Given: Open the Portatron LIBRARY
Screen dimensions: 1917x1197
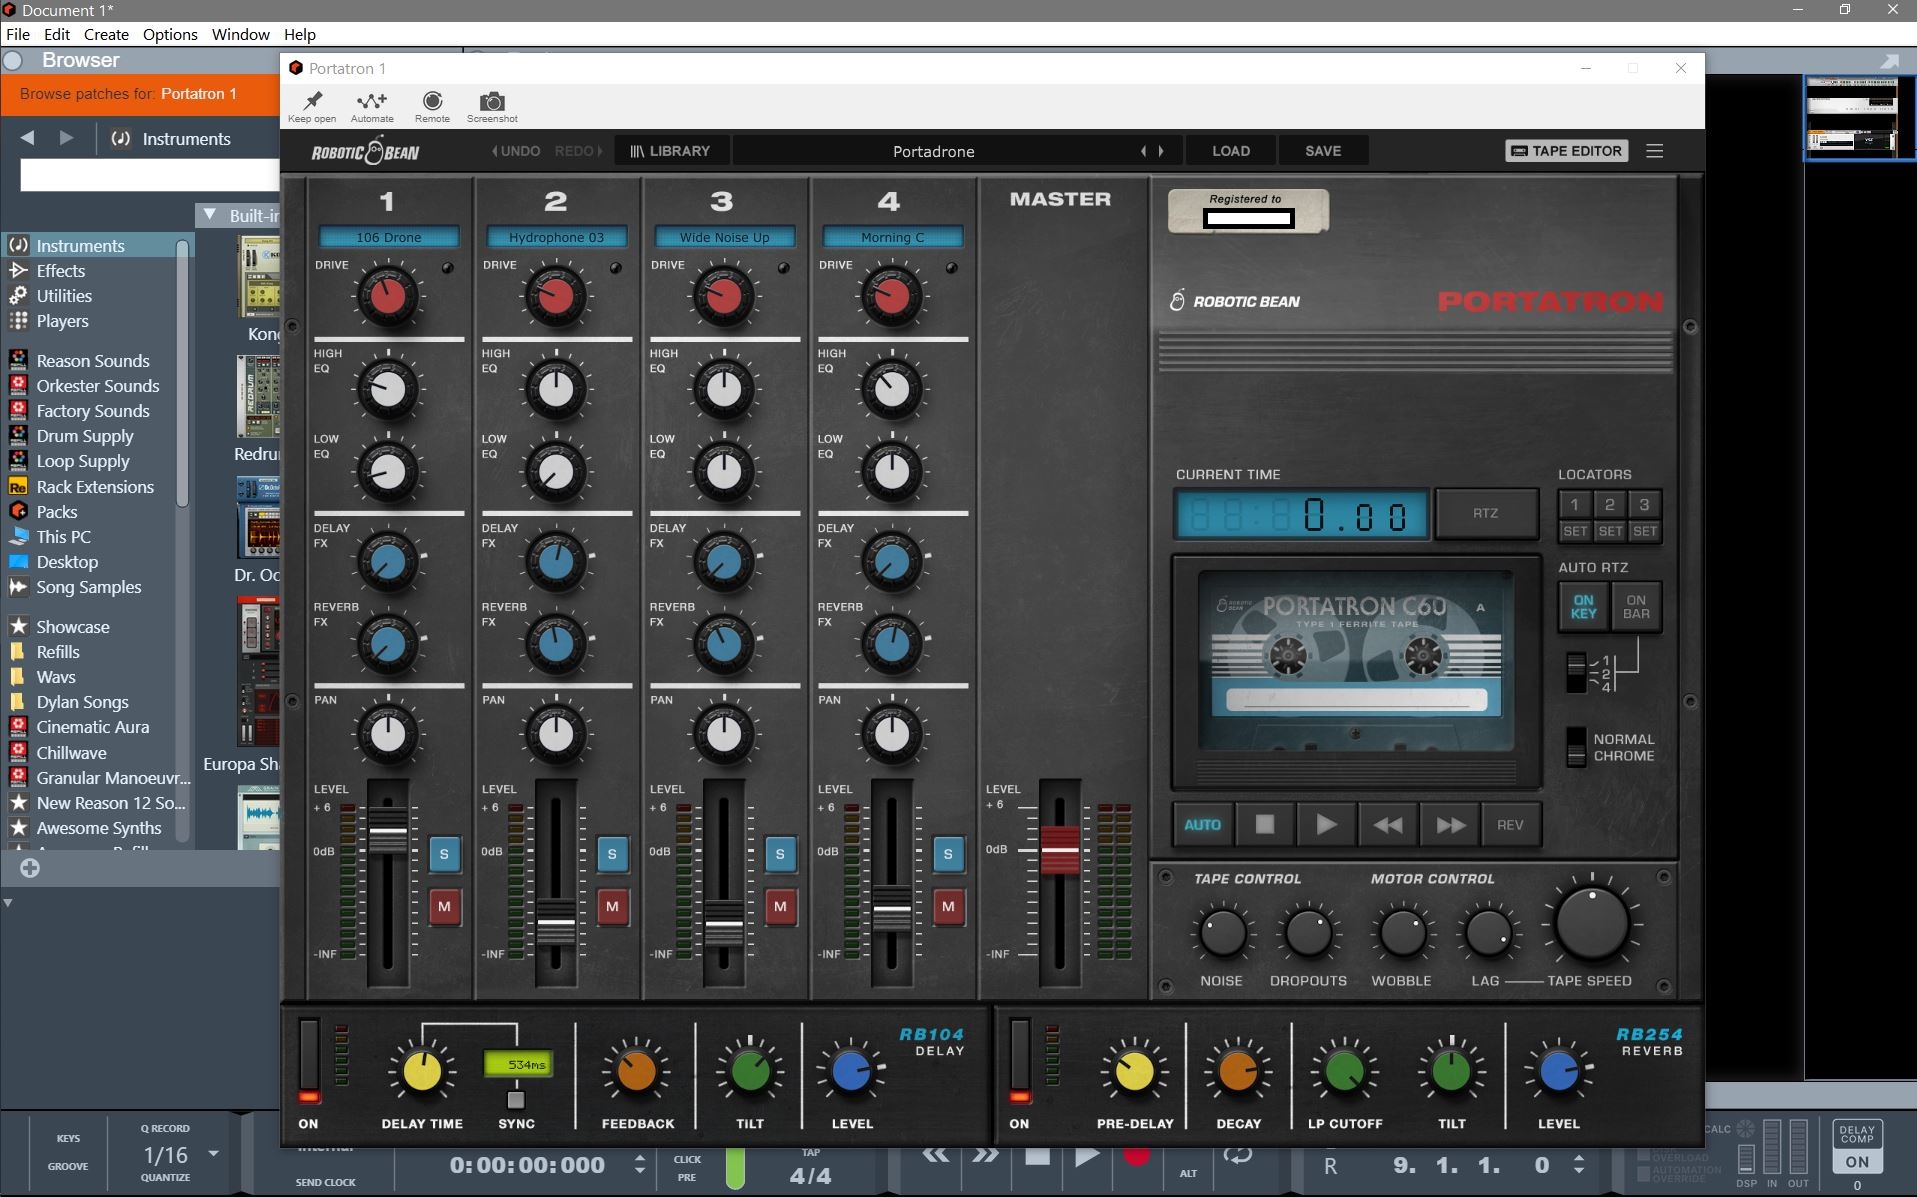Looking at the screenshot, I should coord(670,151).
